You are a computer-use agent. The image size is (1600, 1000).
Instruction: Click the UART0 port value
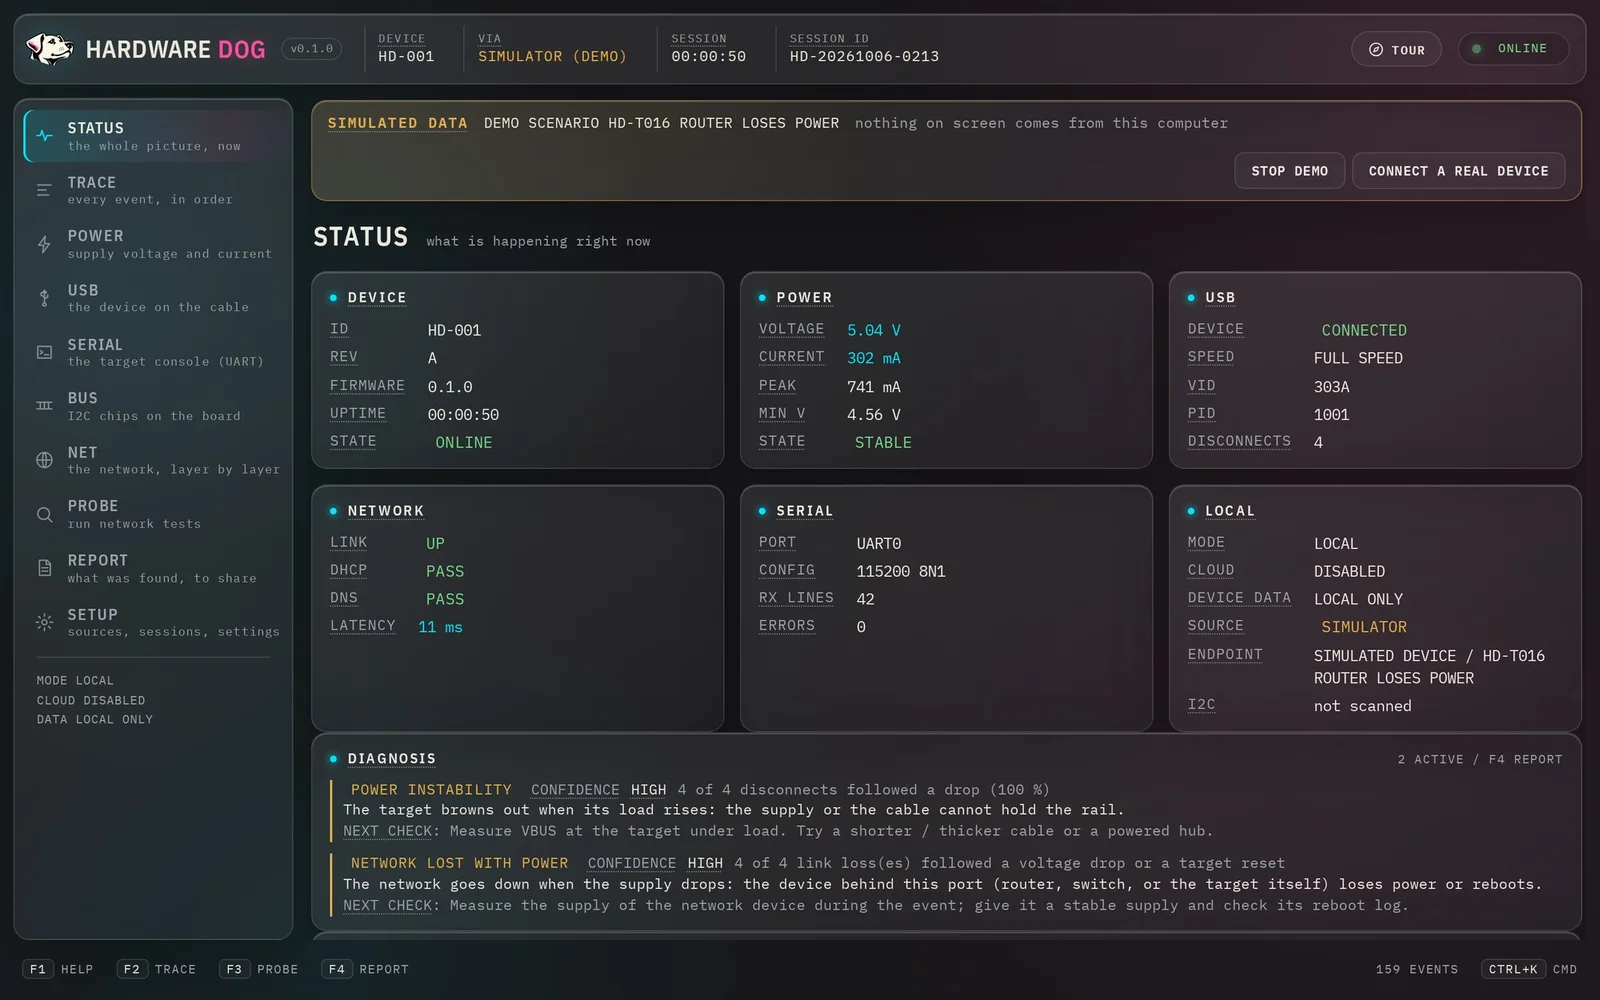879,543
